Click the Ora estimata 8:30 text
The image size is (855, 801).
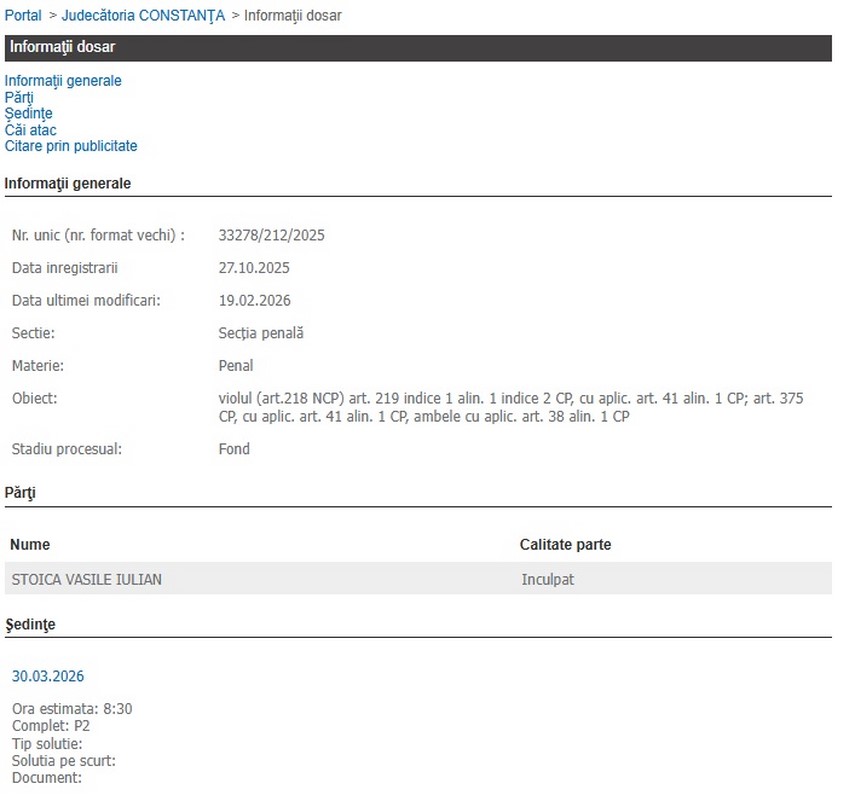72,709
